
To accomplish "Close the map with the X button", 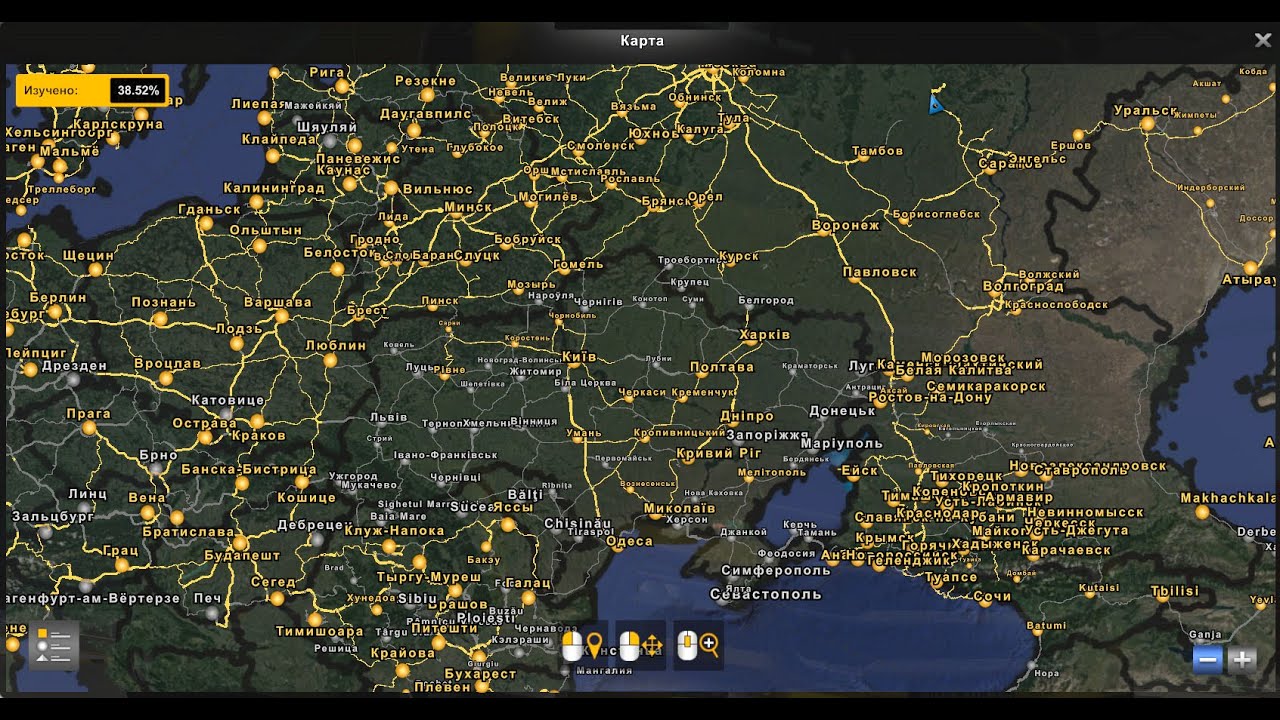I will coord(1262,40).
